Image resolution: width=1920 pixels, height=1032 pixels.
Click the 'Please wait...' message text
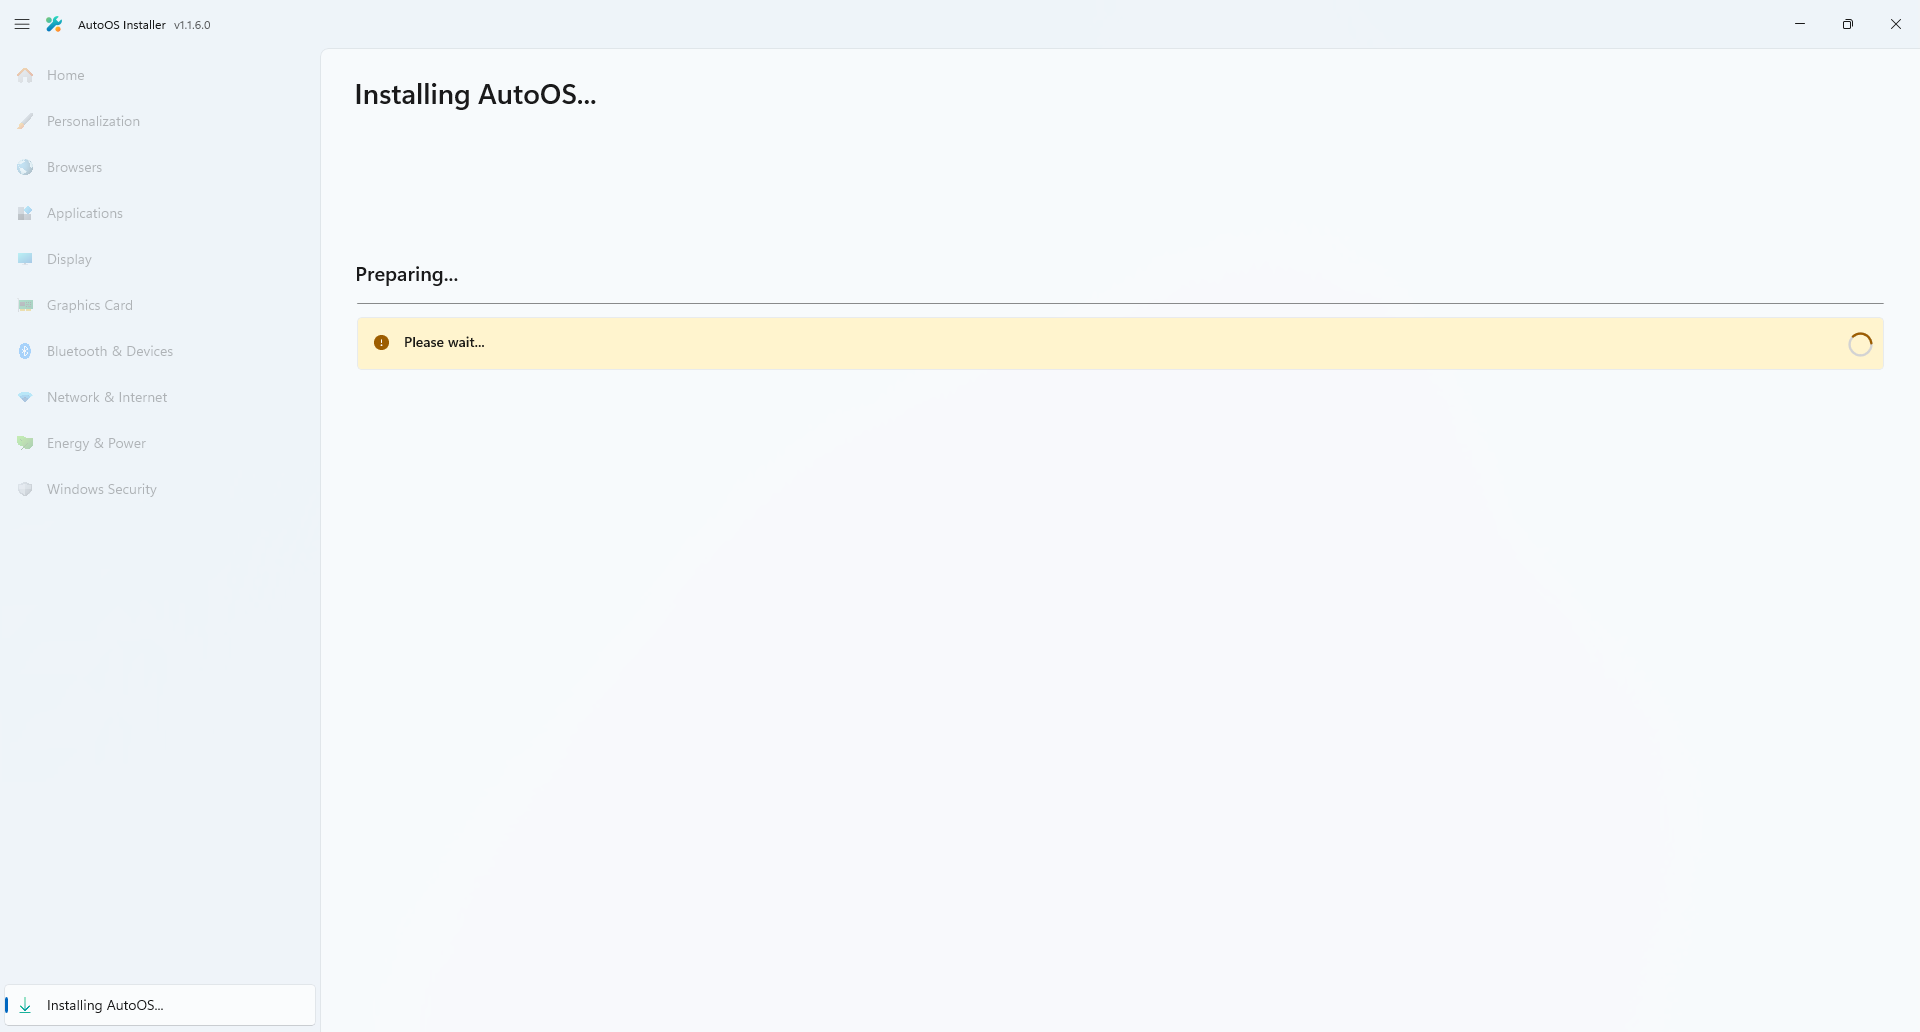[444, 342]
